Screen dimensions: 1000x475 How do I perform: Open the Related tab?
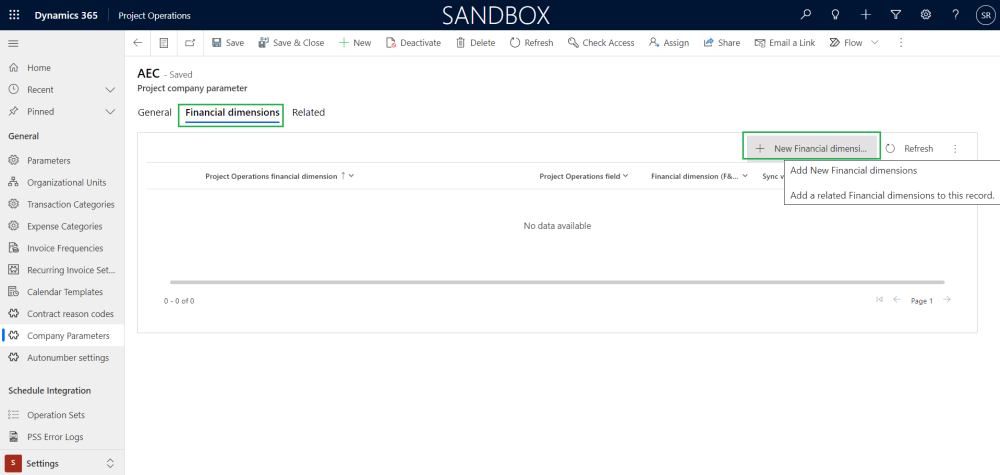(308, 112)
